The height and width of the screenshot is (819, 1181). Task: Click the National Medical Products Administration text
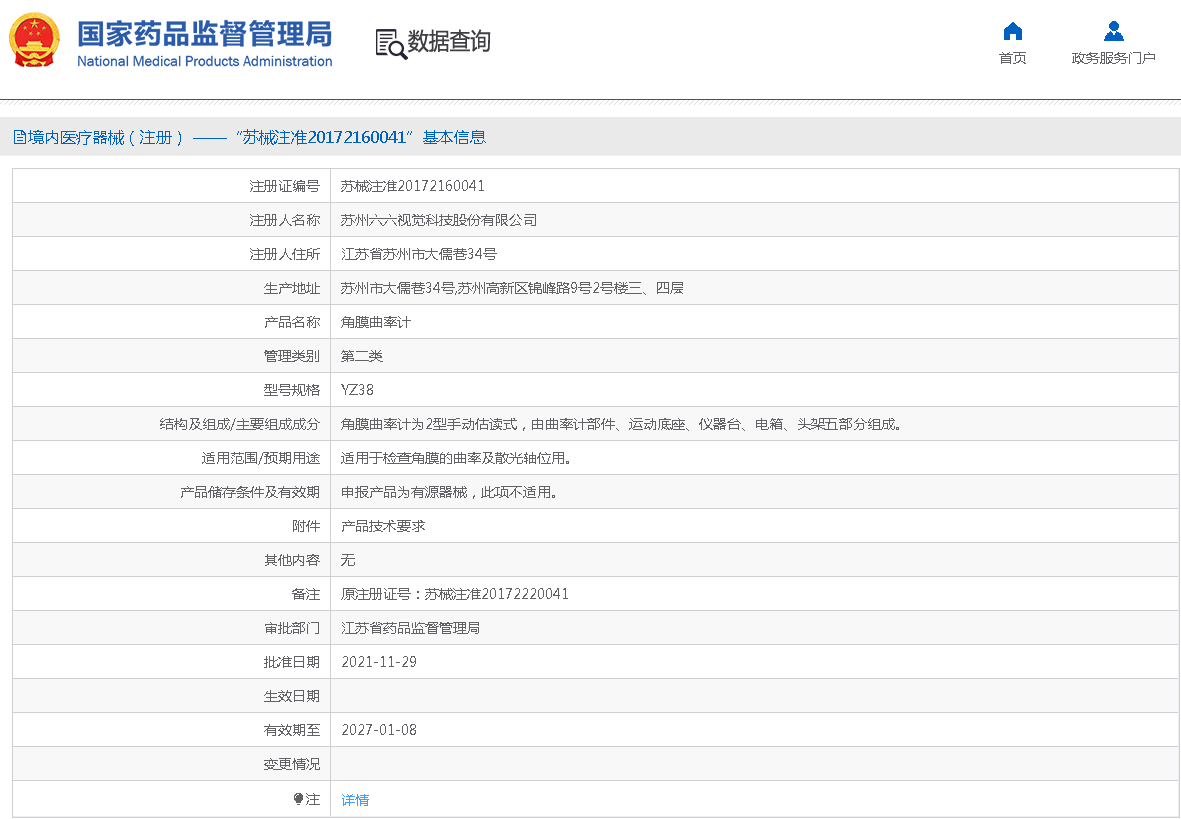[204, 62]
